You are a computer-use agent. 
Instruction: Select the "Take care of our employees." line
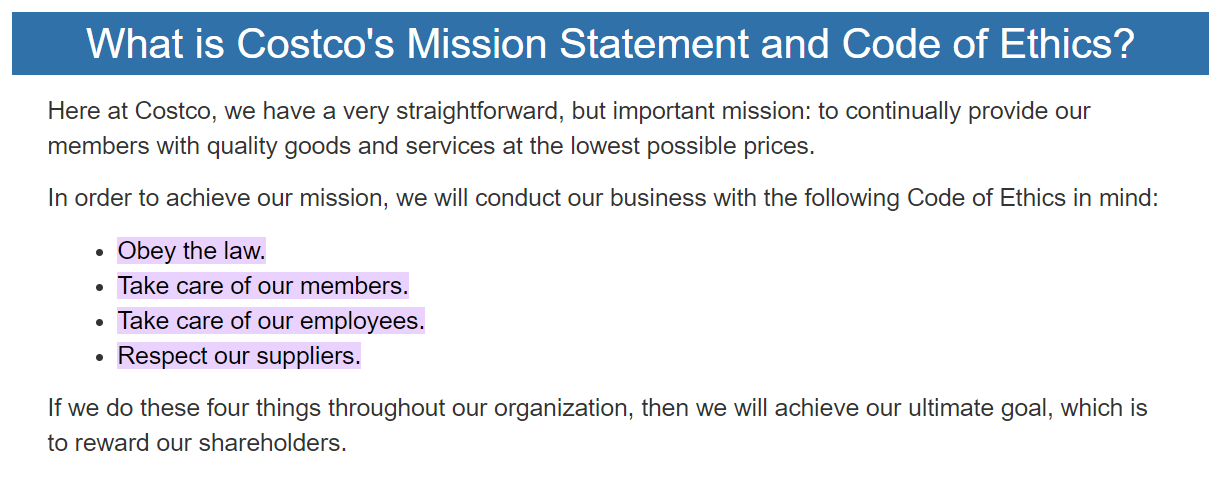tap(271, 321)
